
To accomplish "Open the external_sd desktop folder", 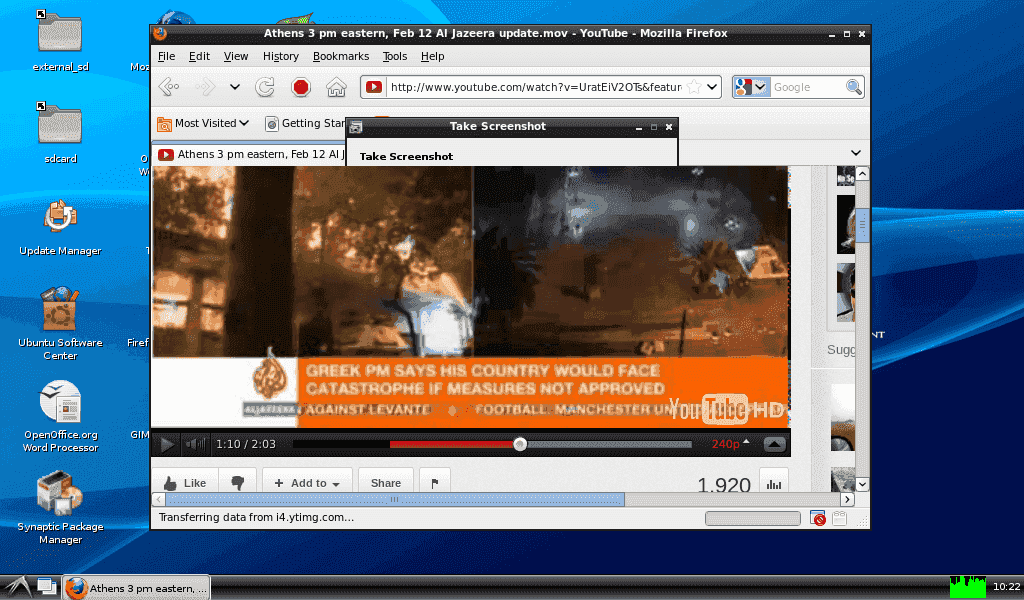I will pos(61,40).
